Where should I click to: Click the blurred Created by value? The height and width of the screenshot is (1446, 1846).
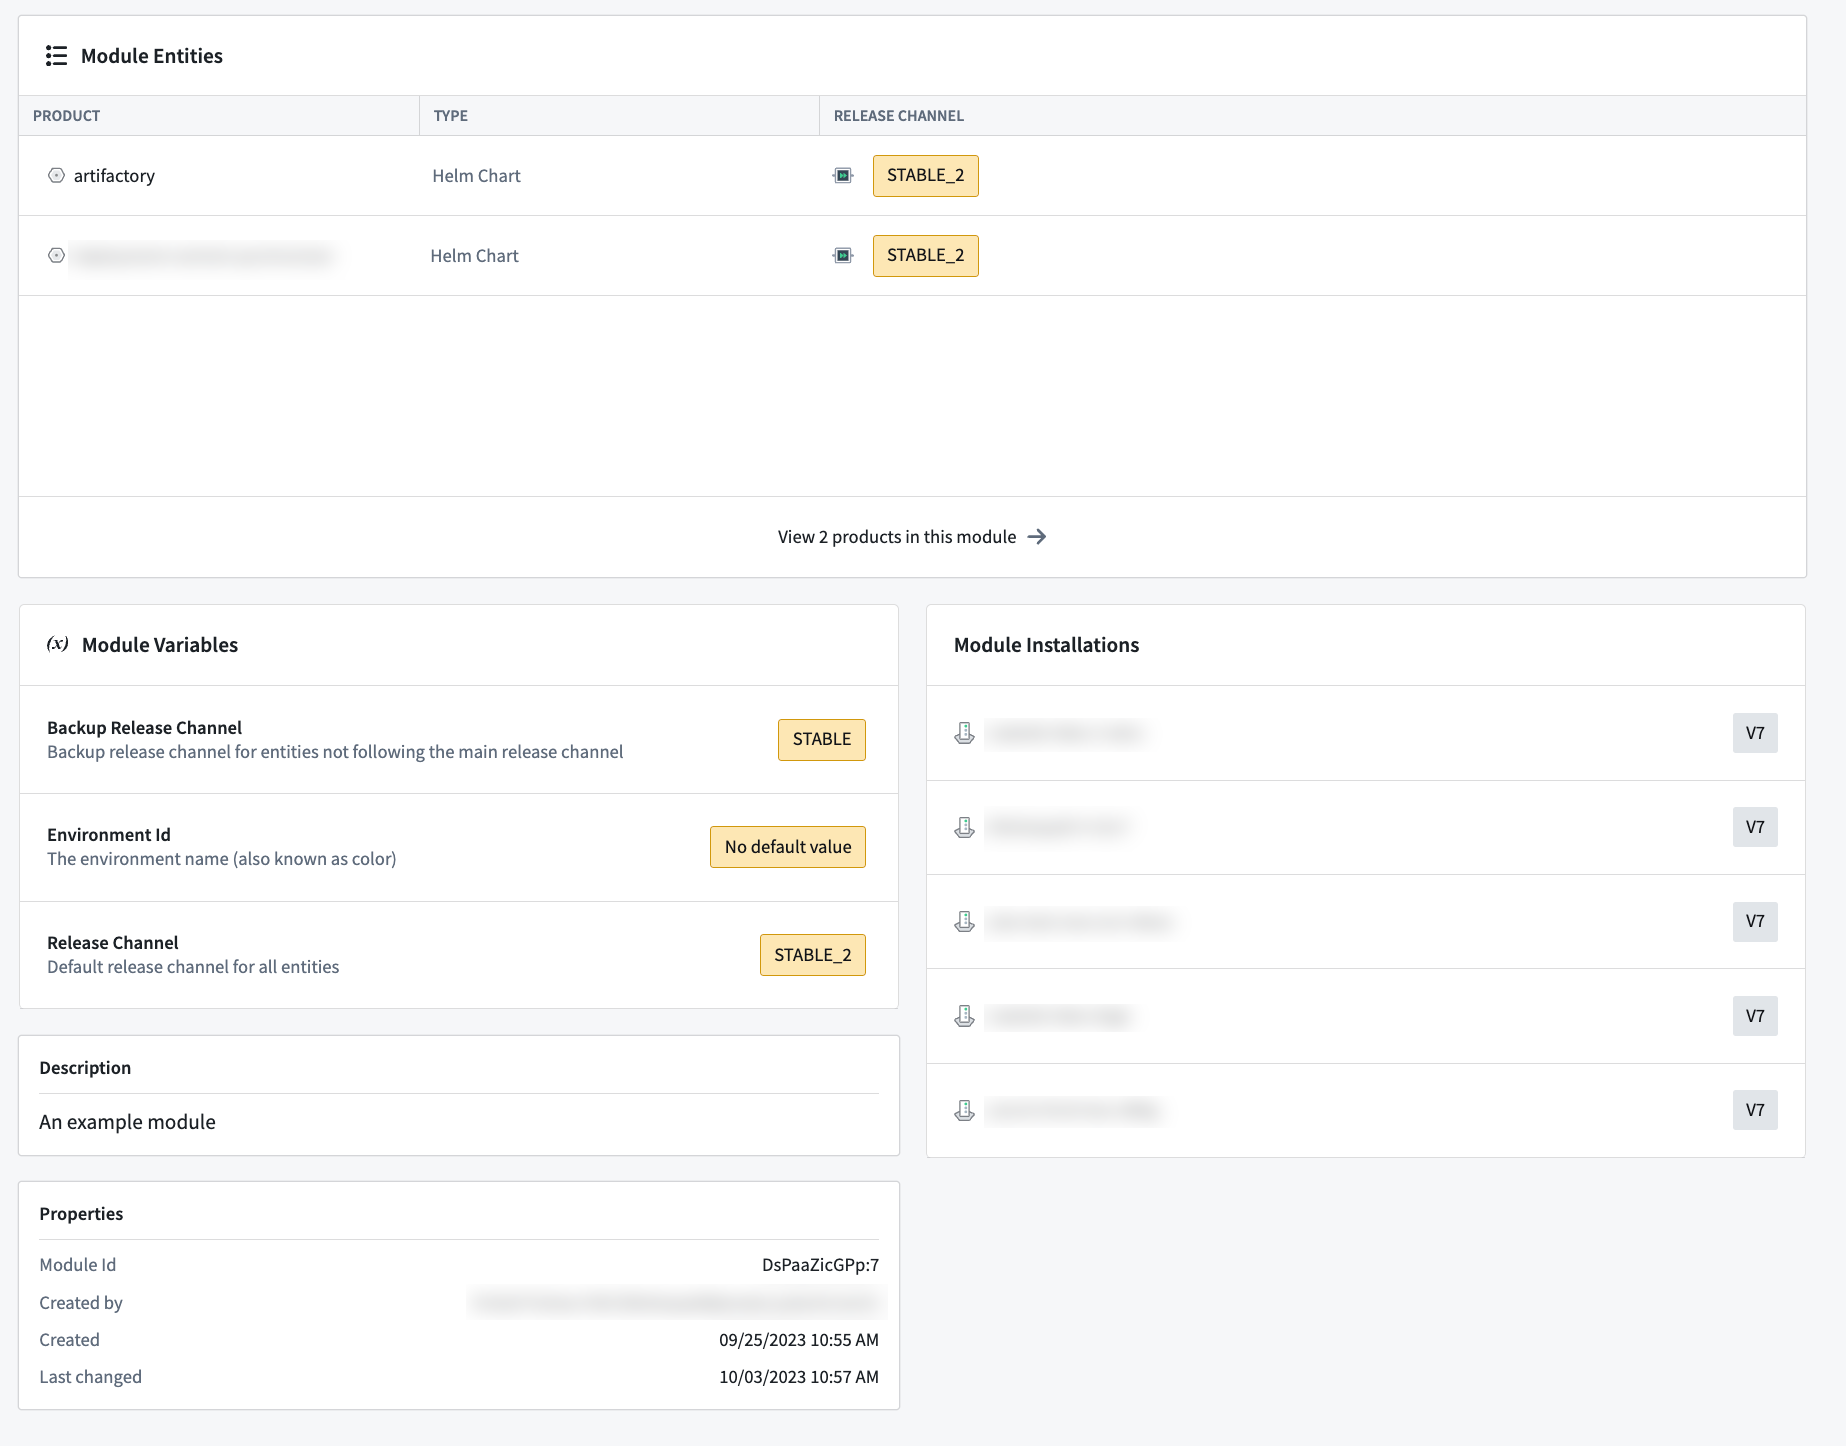coord(676,1302)
